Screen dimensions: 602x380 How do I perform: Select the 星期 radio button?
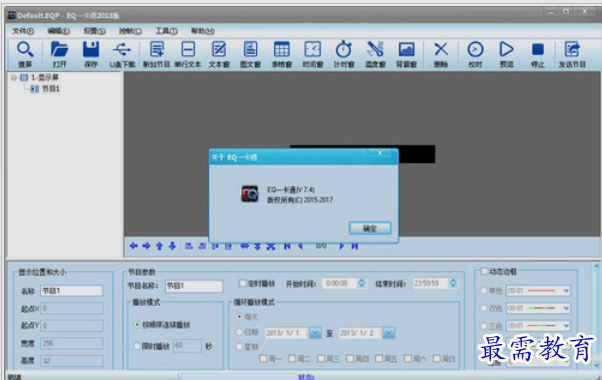(x=240, y=347)
